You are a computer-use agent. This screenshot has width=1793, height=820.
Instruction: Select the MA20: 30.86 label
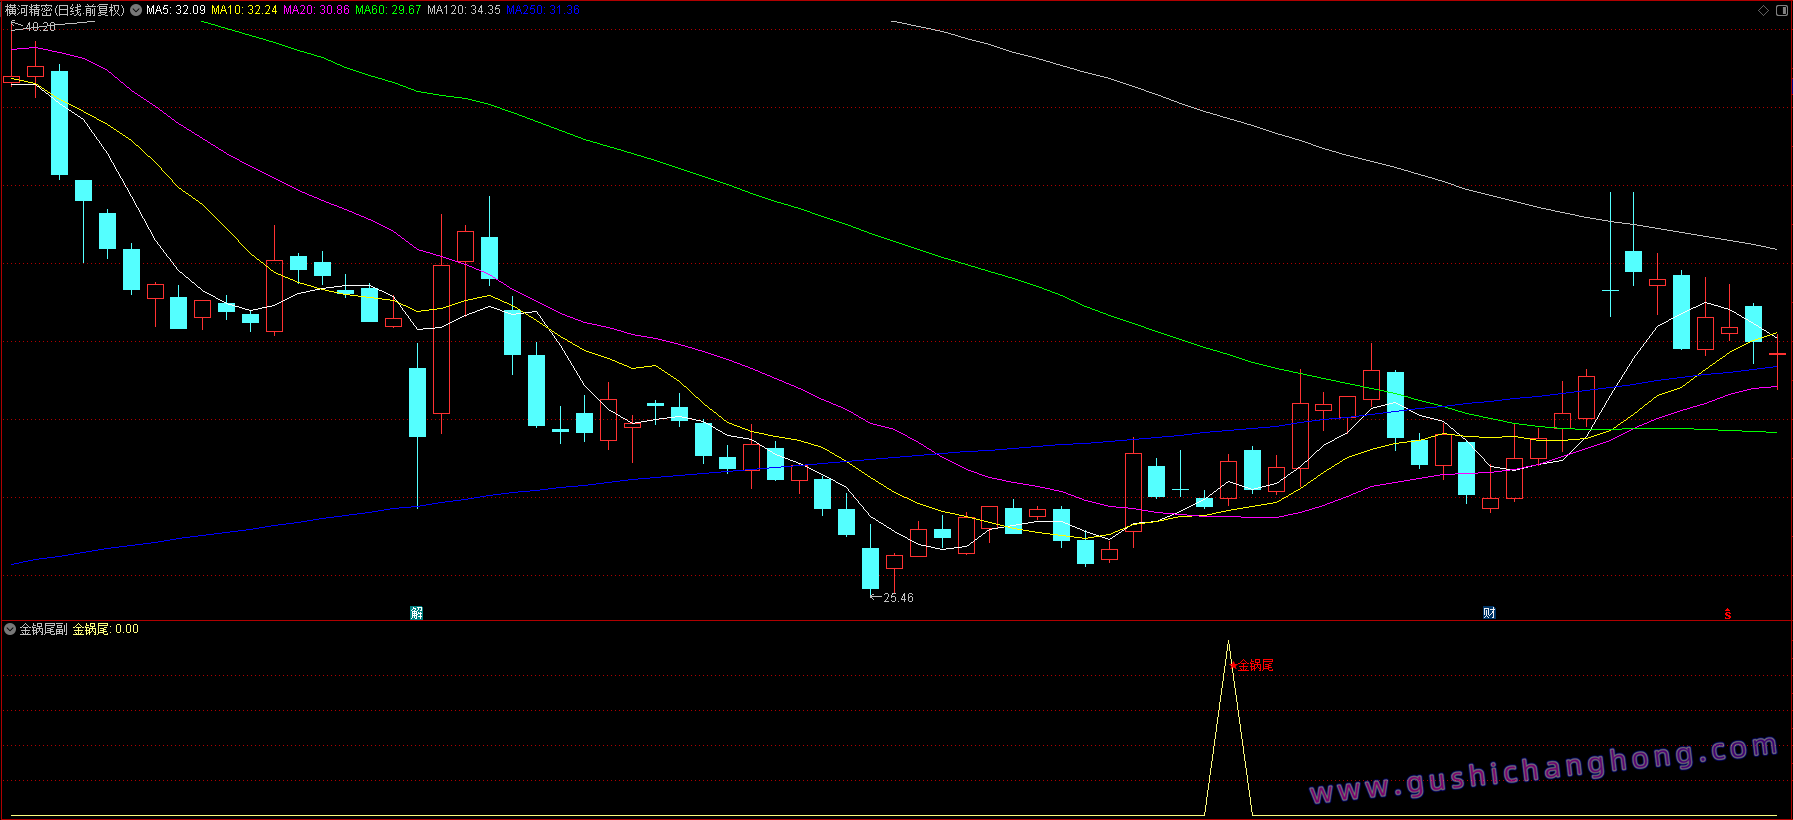pyautogui.click(x=316, y=10)
